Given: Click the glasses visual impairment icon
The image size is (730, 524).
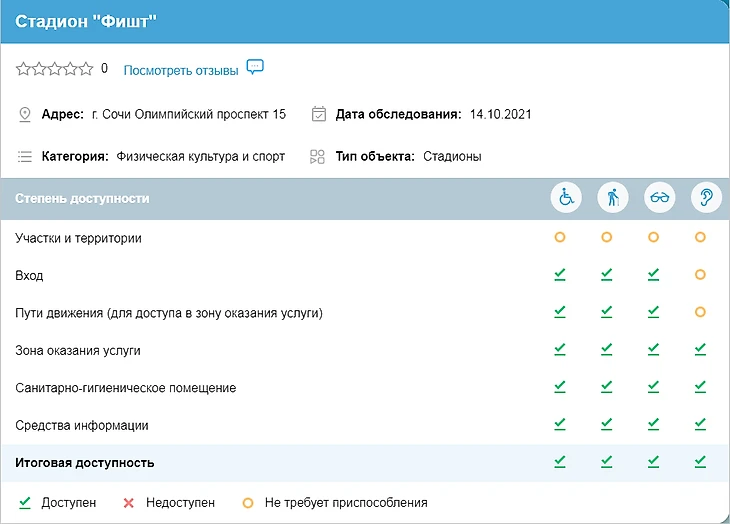Looking at the screenshot, I should click(x=659, y=198).
